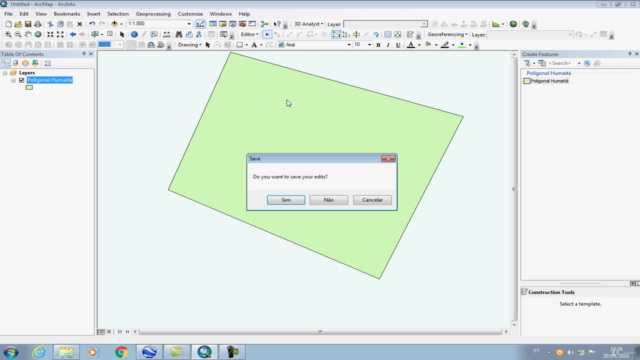Open the Selection menu
The height and width of the screenshot is (360, 640).
coord(118,14)
